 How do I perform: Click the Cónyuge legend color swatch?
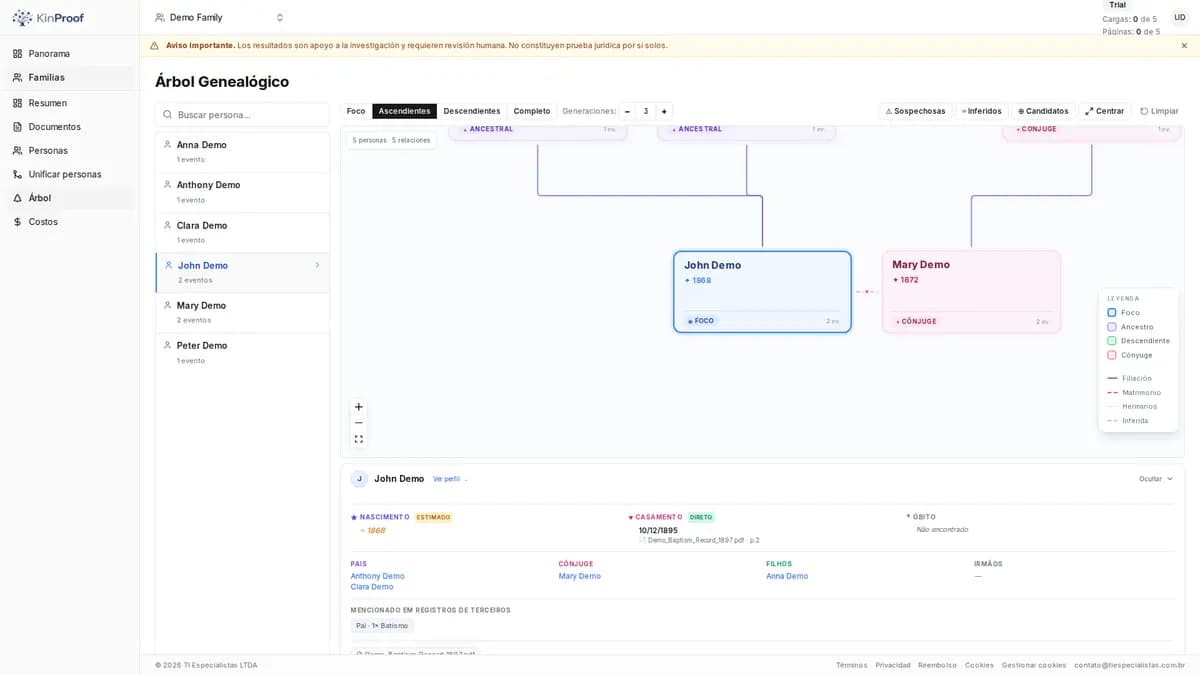coord(1112,355)
